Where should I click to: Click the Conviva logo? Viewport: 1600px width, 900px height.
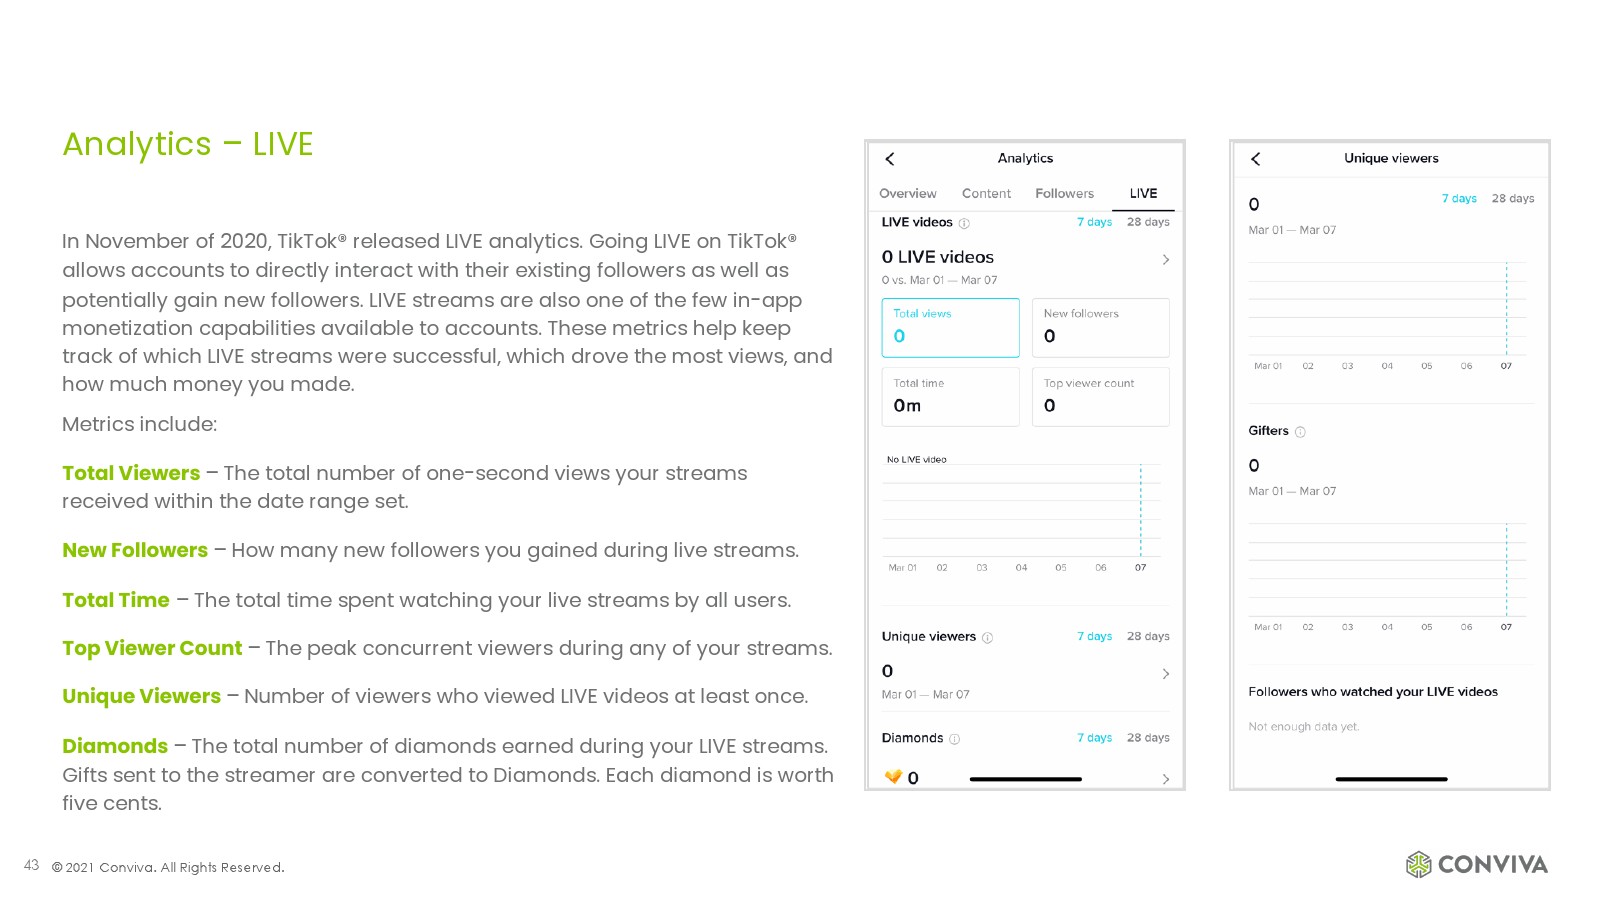tap(1476, 864)
